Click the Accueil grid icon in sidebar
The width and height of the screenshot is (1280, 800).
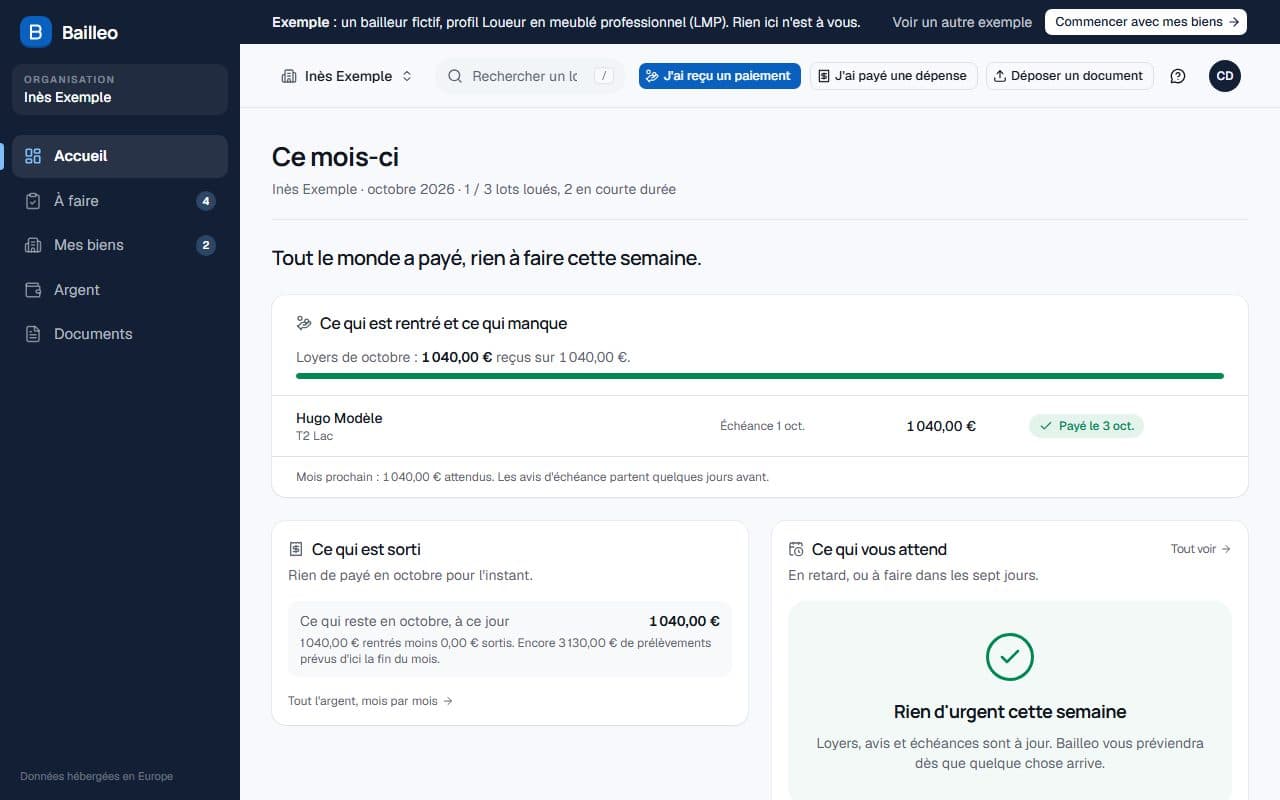(x=33, y=156)
